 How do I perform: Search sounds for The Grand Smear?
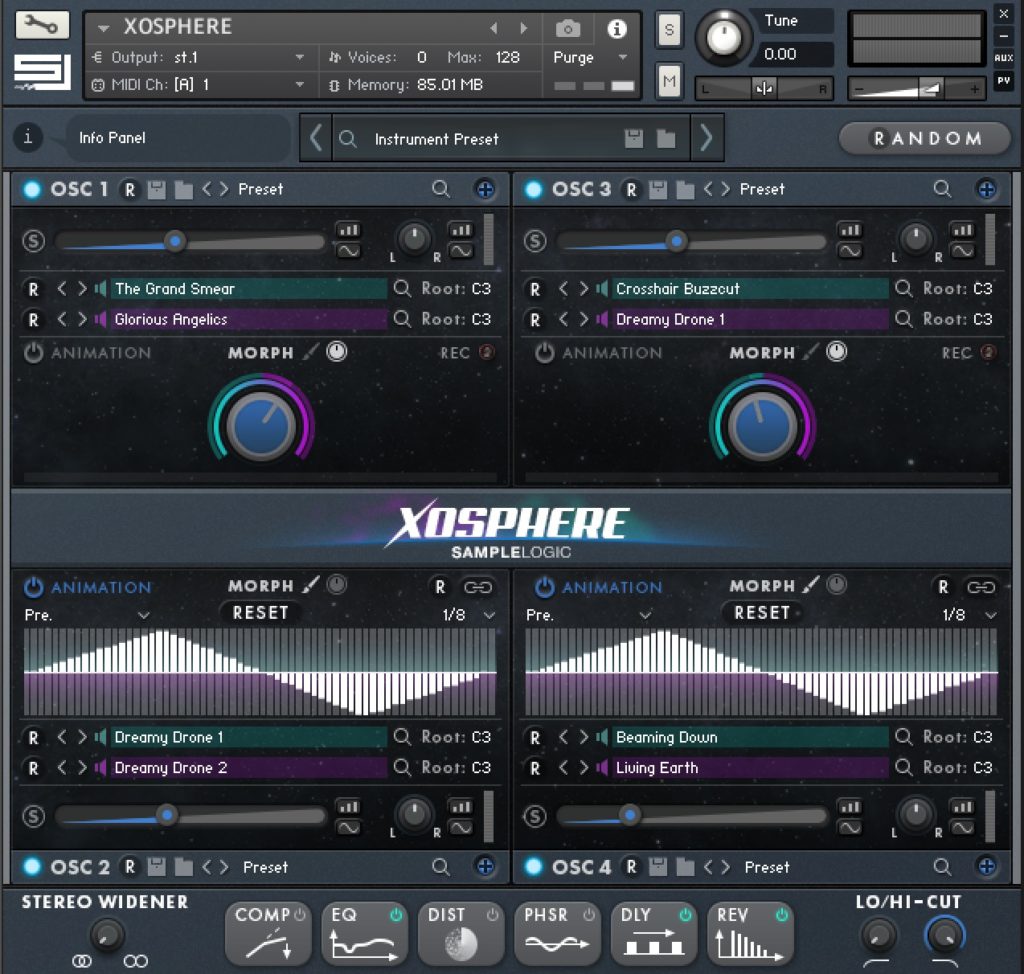click(402, 288)
